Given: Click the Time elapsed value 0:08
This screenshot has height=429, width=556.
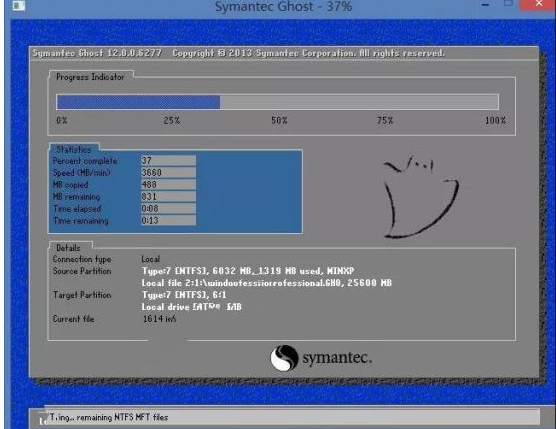Looking at the screenshot, I should point(168,208).
